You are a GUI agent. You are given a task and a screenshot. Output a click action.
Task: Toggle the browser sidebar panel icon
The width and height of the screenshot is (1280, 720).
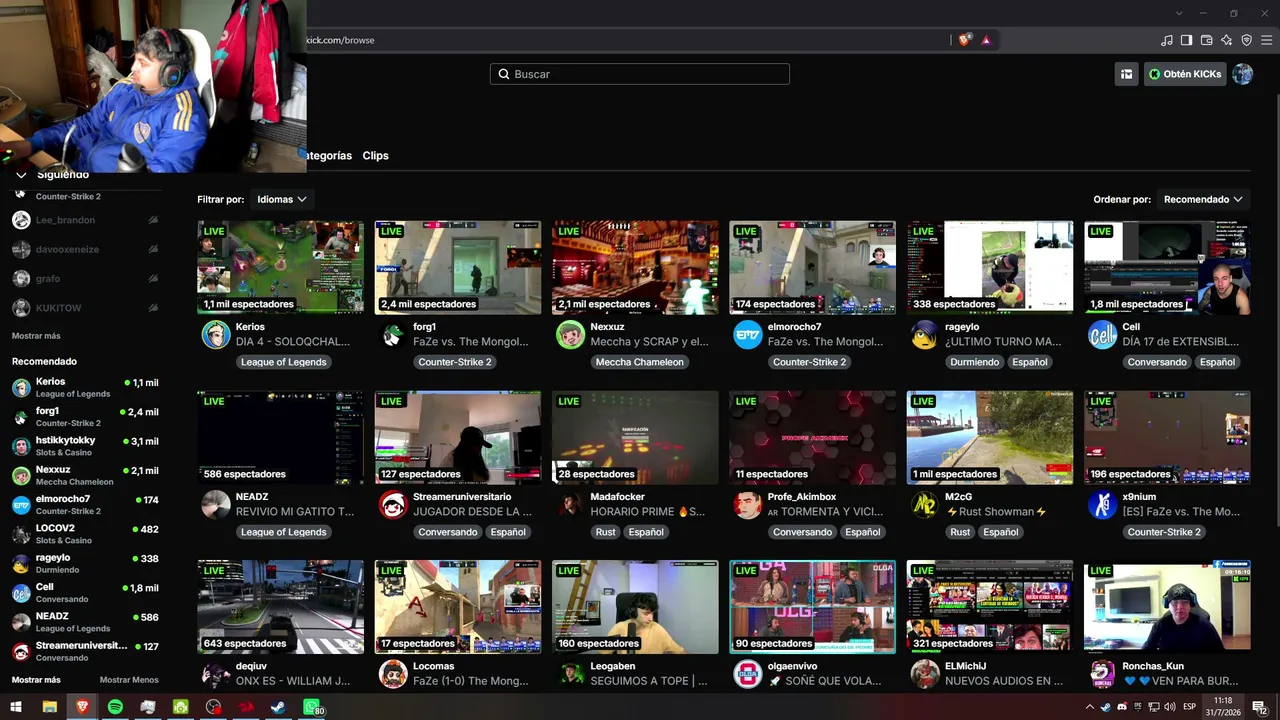(x=1186, y=40)
